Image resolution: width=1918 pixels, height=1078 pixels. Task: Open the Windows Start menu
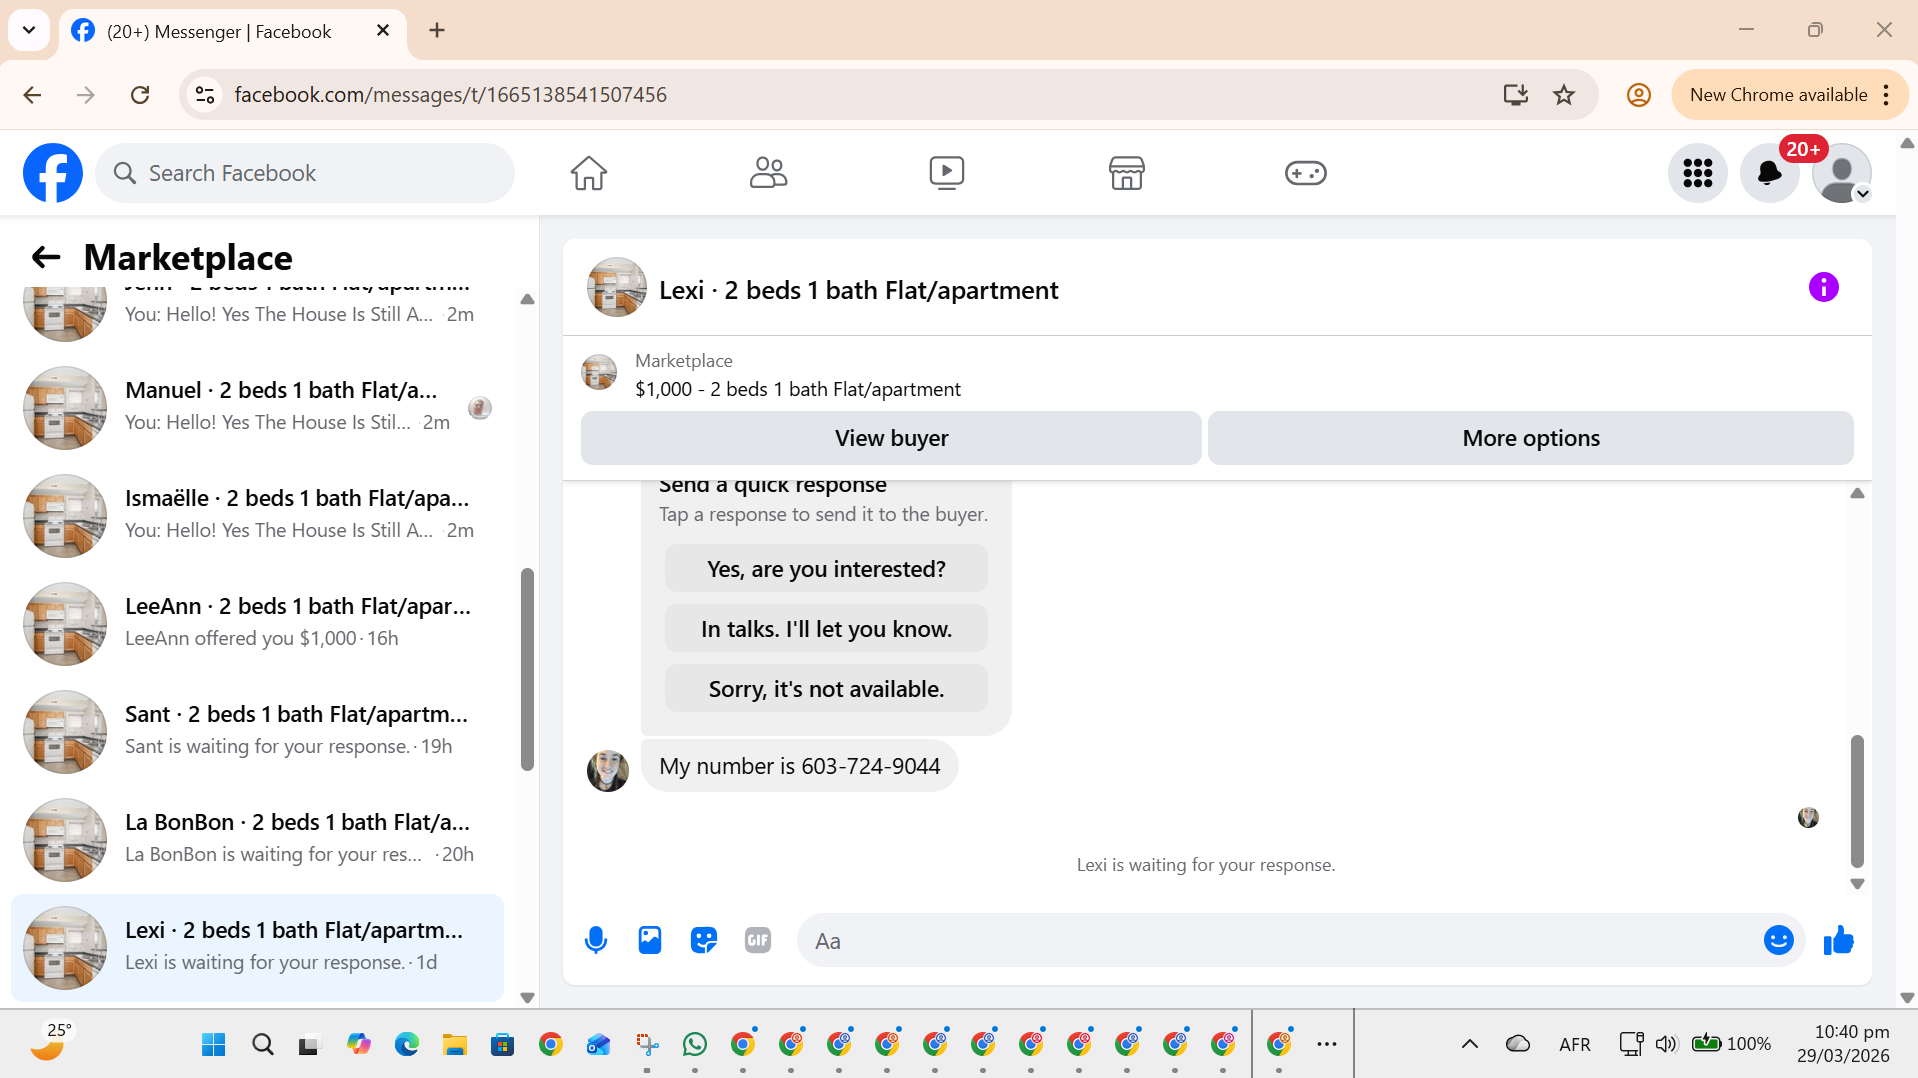click(214, 1045)
